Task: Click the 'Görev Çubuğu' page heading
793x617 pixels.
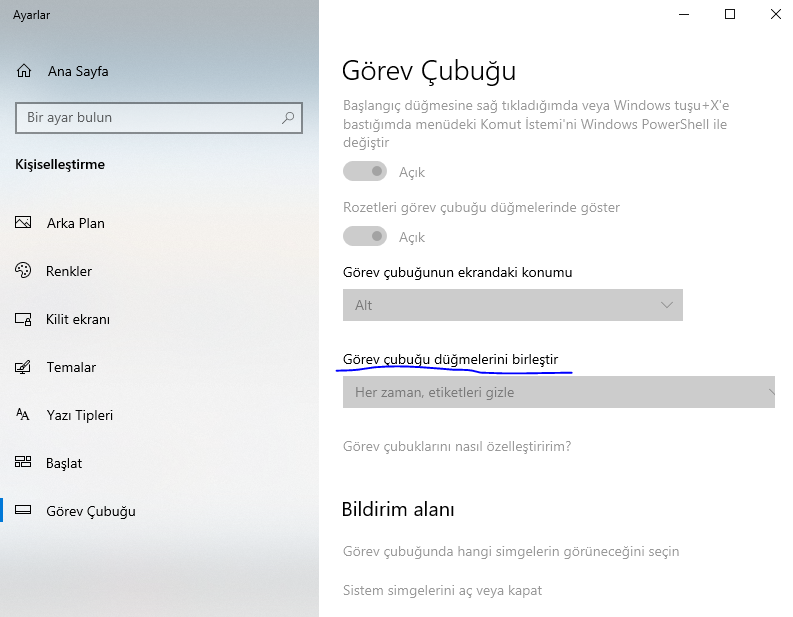Action: pyautogui.click(x=429, y=71)
